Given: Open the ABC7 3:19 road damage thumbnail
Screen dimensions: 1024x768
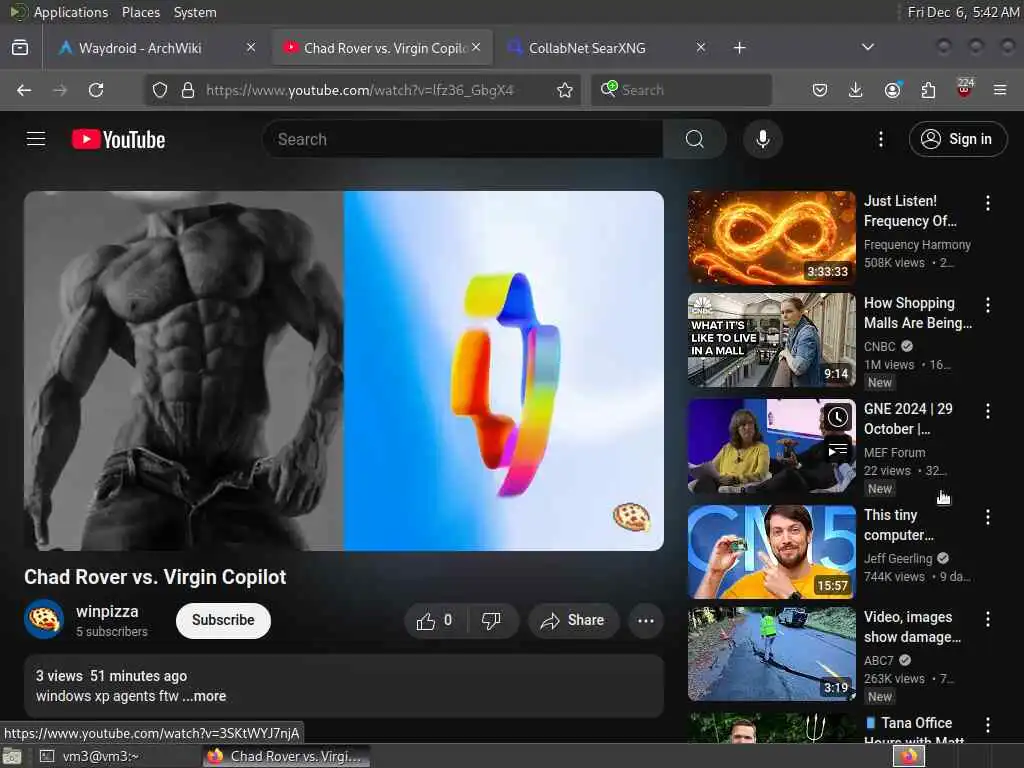Looking at the screenshot, I should coord(771,654).
